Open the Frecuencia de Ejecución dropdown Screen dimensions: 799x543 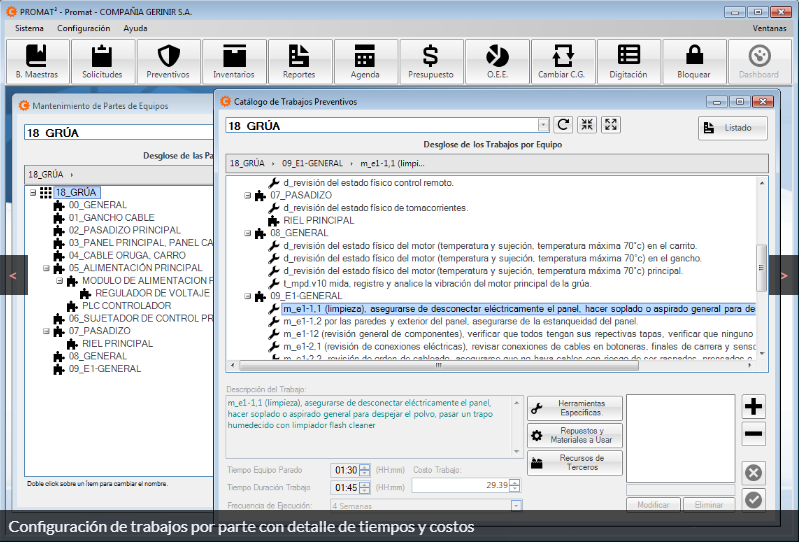click(516, 505)
